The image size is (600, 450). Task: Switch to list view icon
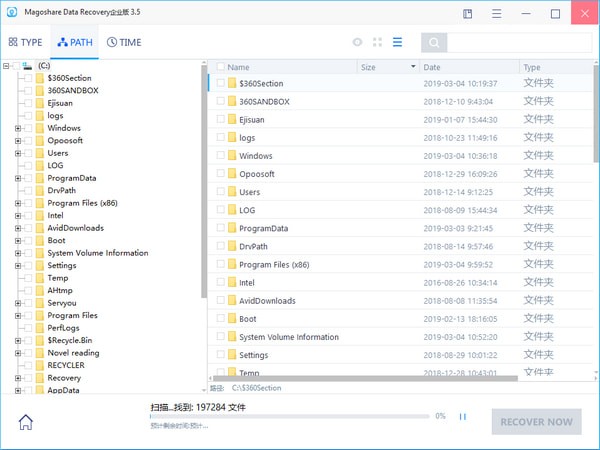click(397, 42)
